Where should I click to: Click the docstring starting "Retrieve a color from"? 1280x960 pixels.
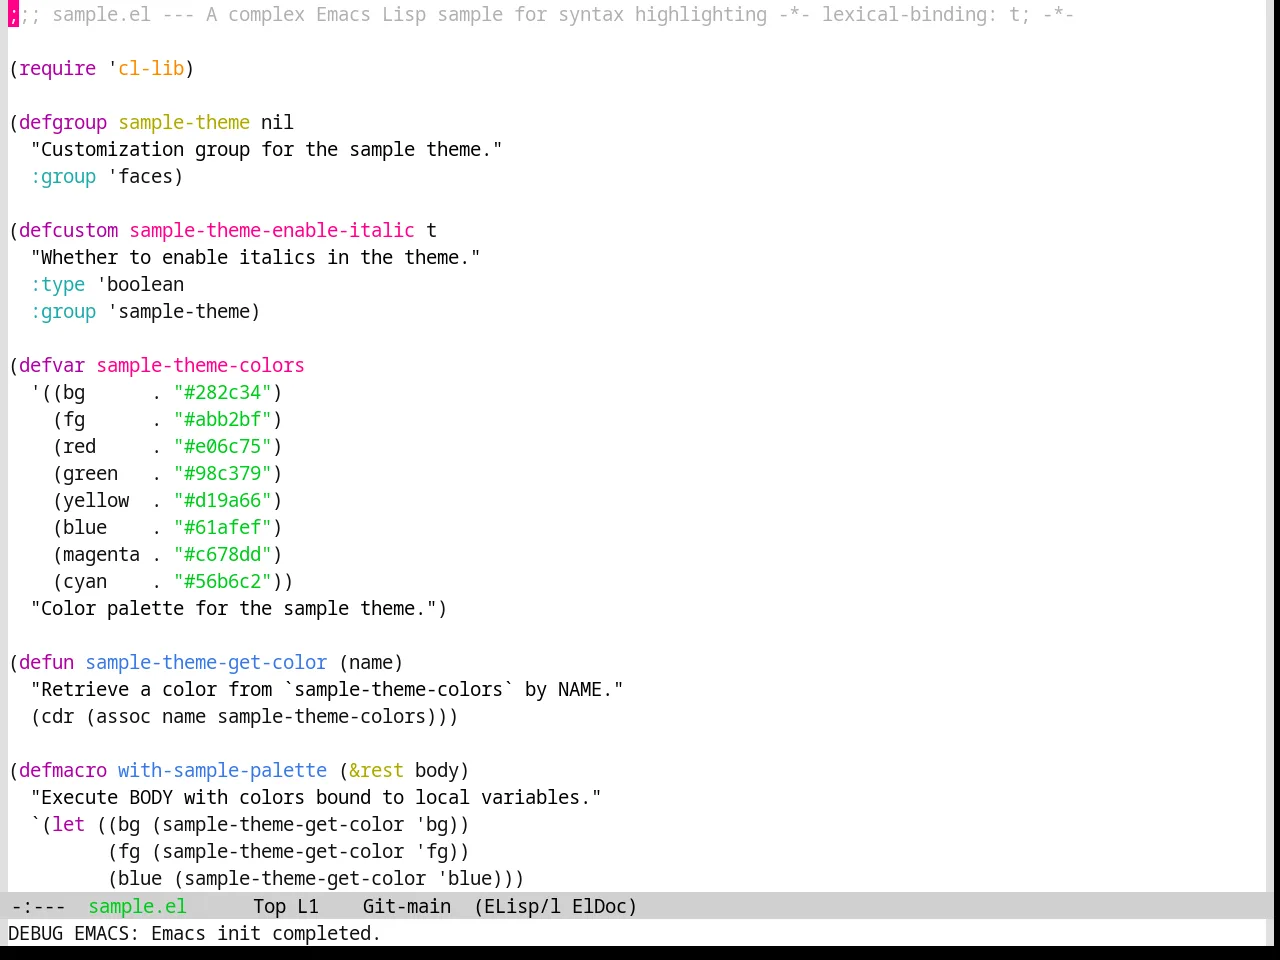327,689
